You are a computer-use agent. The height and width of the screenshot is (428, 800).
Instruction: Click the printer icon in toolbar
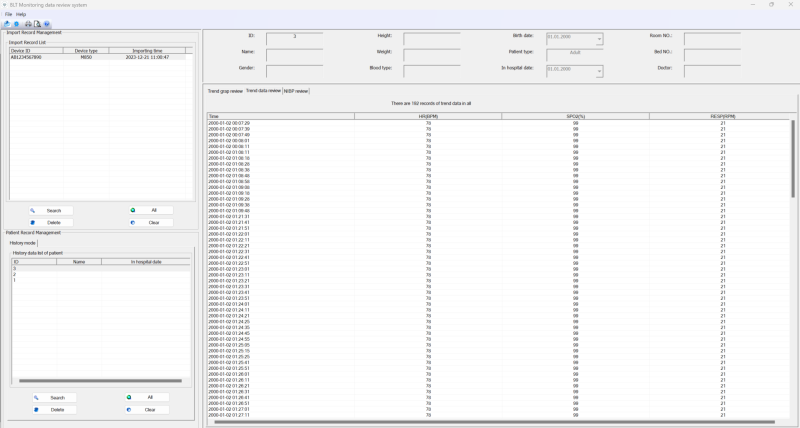(x=27, y=24)
